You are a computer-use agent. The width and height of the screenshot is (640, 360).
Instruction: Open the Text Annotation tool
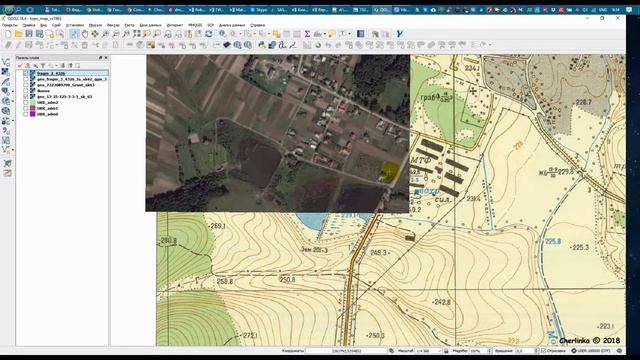[x=342, y=34]
